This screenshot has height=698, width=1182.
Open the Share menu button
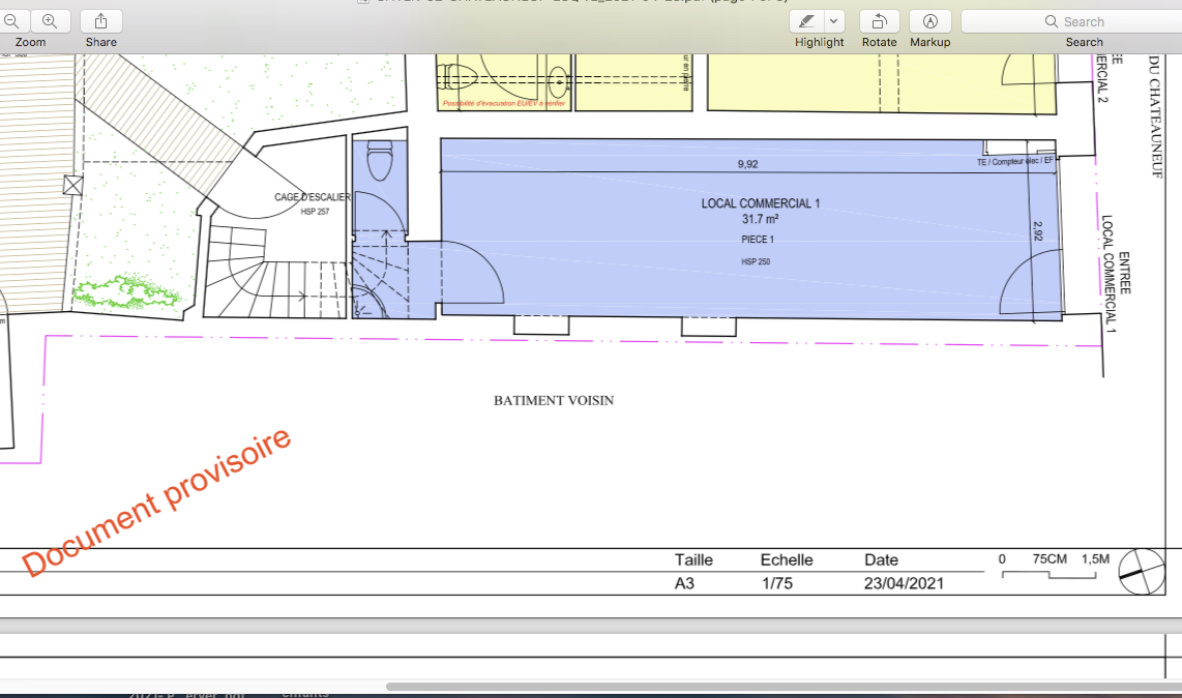click(x=101, y=21)
